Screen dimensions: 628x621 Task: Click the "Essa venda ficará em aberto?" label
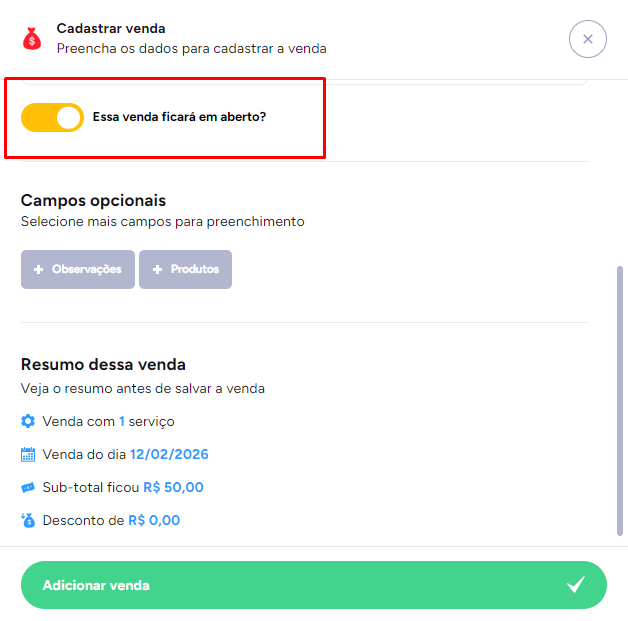(x=179, y=117)
